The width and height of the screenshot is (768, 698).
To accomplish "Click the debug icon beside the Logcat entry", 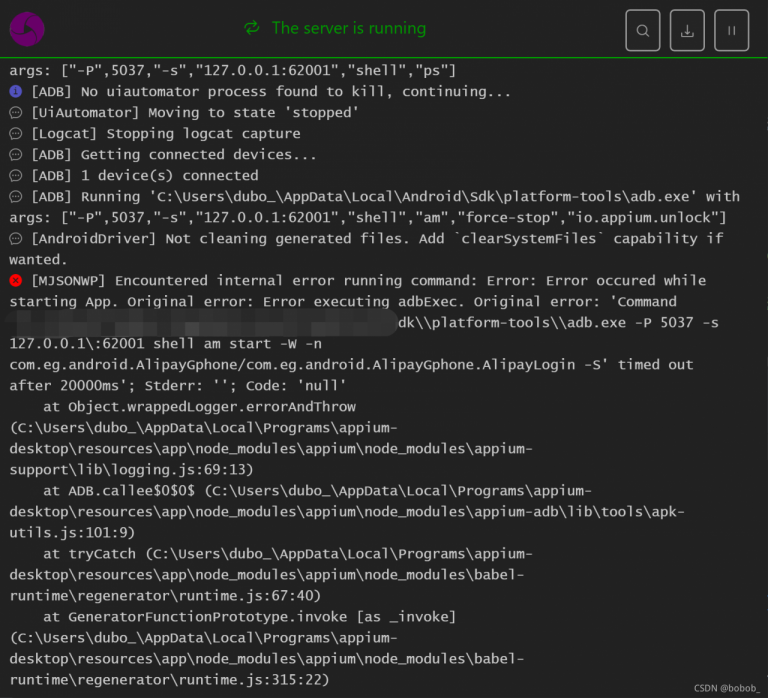I will coord(16,134).
